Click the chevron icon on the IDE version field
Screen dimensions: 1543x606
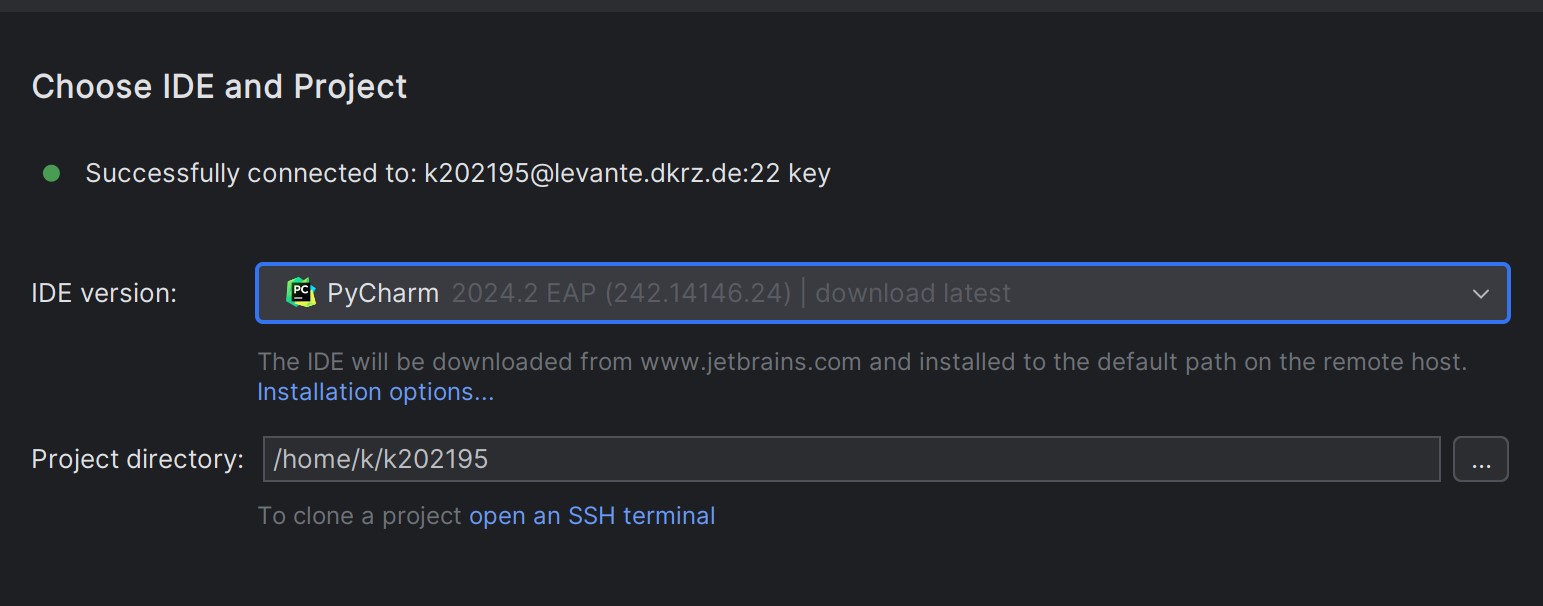tap(1479, 293)
